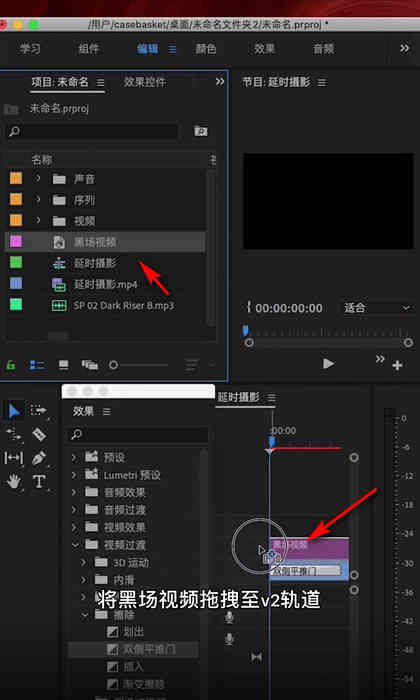Open the button editor plus icon
Image resolution: width=420 pixels, height=700 pixels.
tap(397, 366)
